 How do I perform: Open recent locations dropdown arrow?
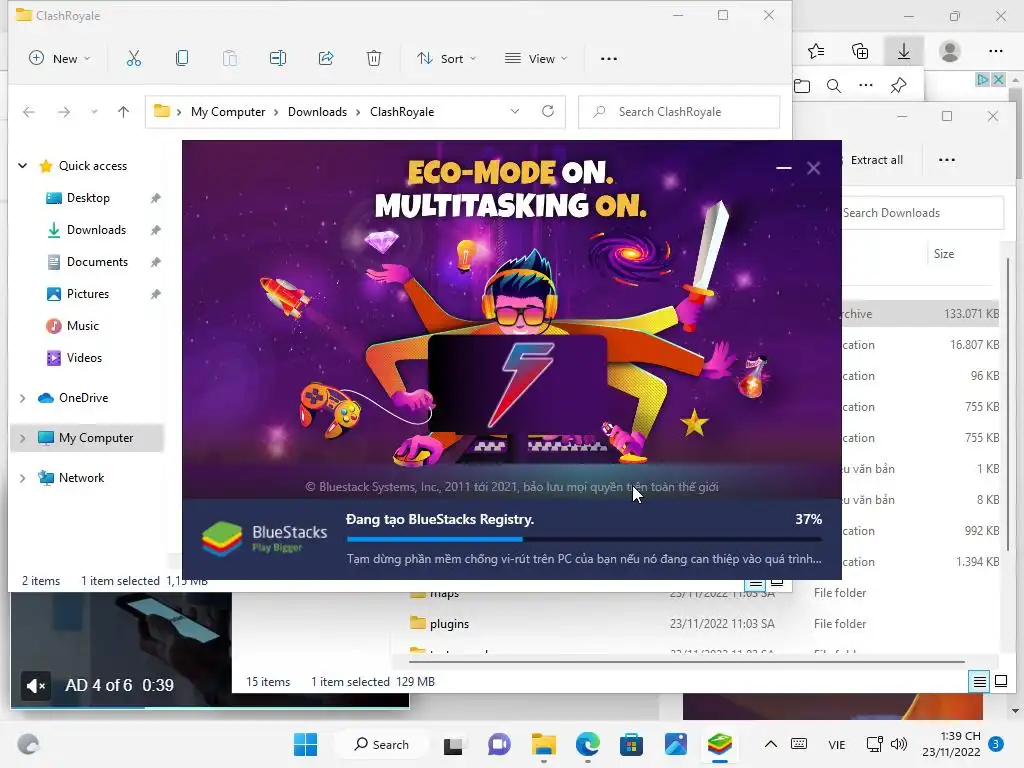pyautogui.click(x=95, y=112)
